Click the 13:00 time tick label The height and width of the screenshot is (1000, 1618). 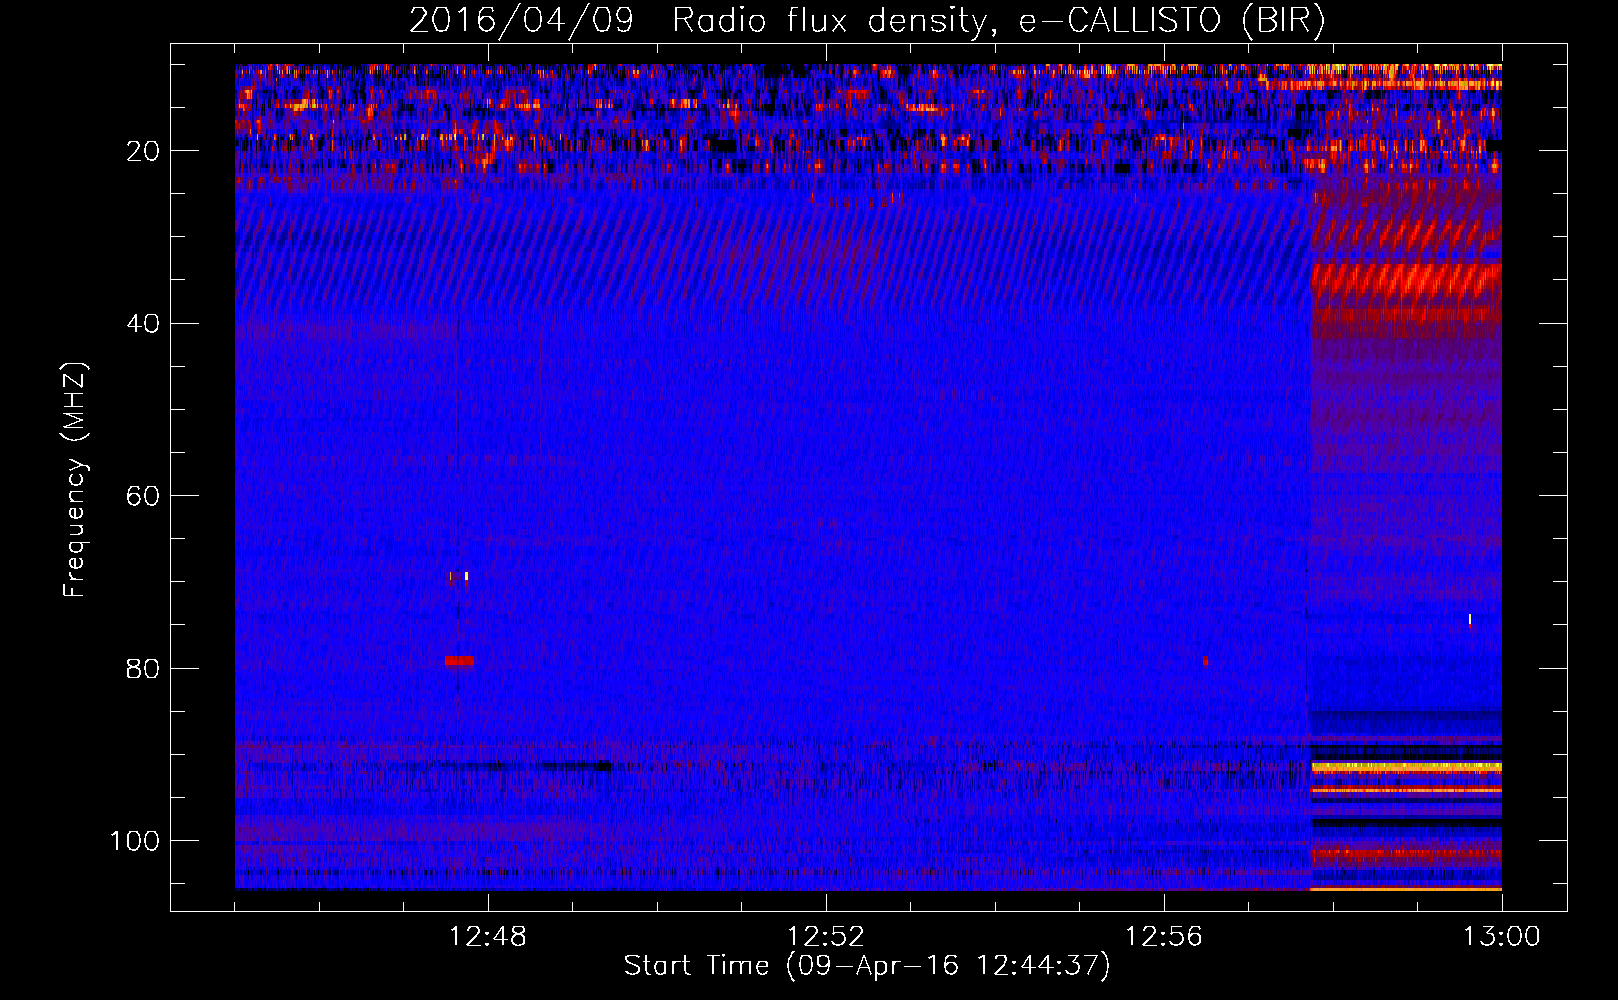point(1502,937)
